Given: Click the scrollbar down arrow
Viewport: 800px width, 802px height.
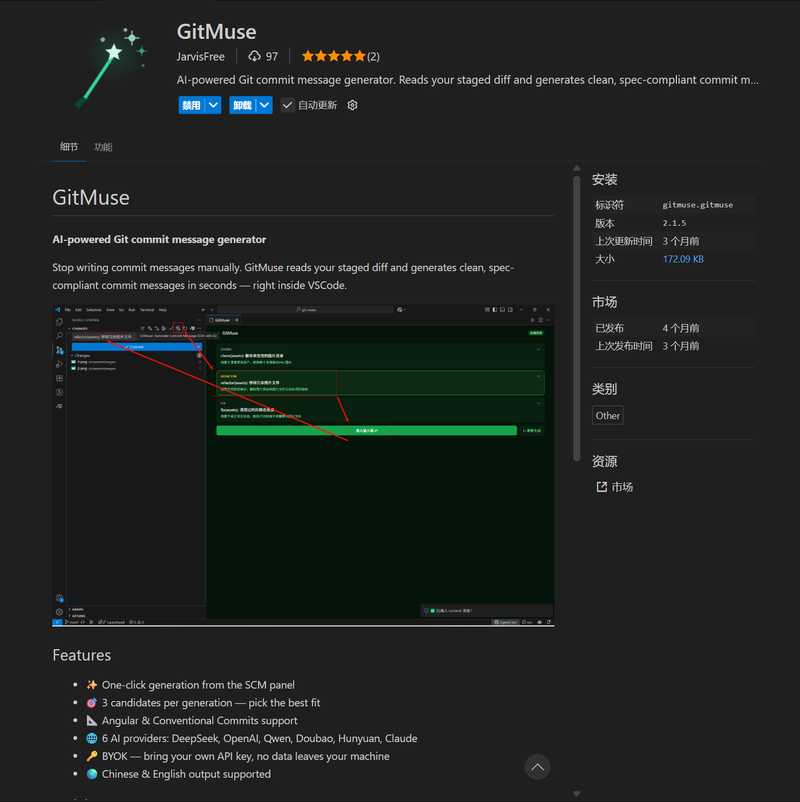Looking at the screenshot, I should pyautogui.click(x=576, y=794).
